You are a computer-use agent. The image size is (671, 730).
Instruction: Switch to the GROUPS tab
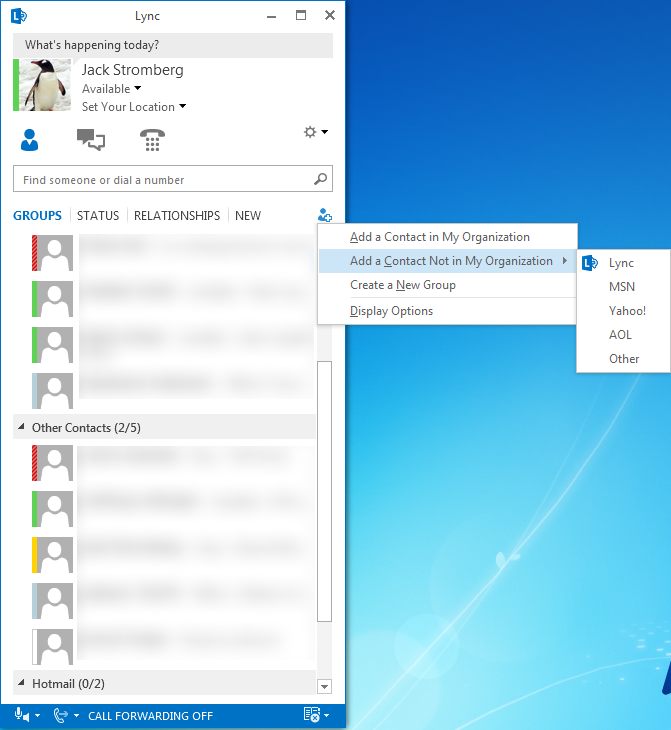[x=37, y=216]
